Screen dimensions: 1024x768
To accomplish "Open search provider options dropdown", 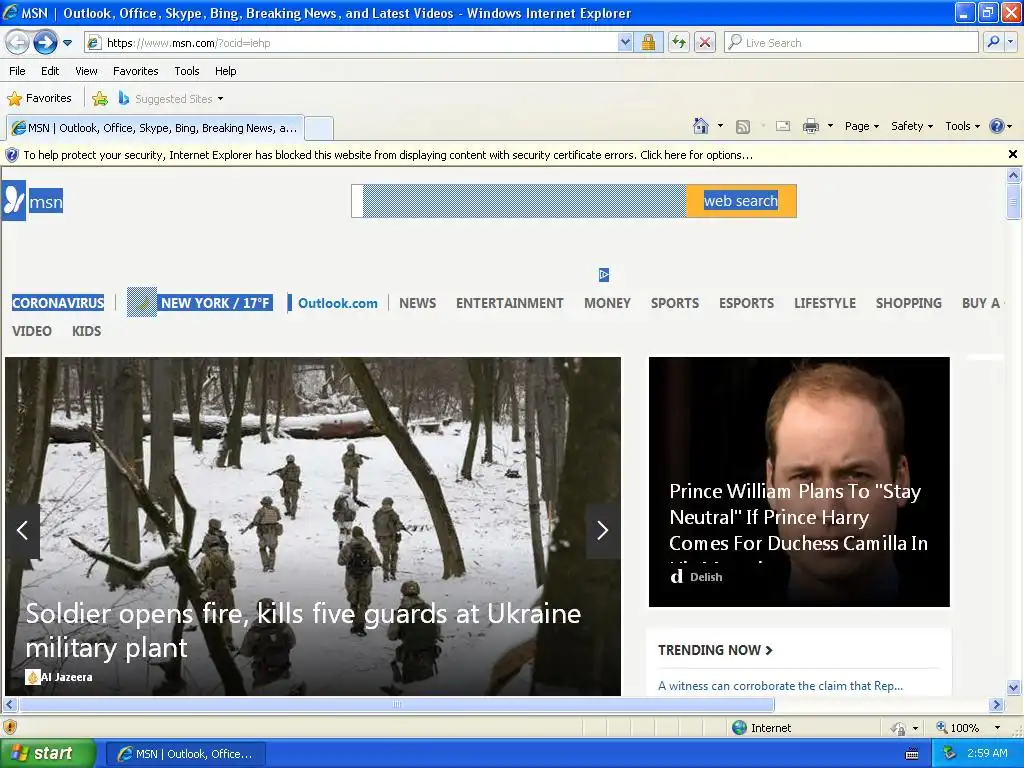I will [x=1010, y=42].
